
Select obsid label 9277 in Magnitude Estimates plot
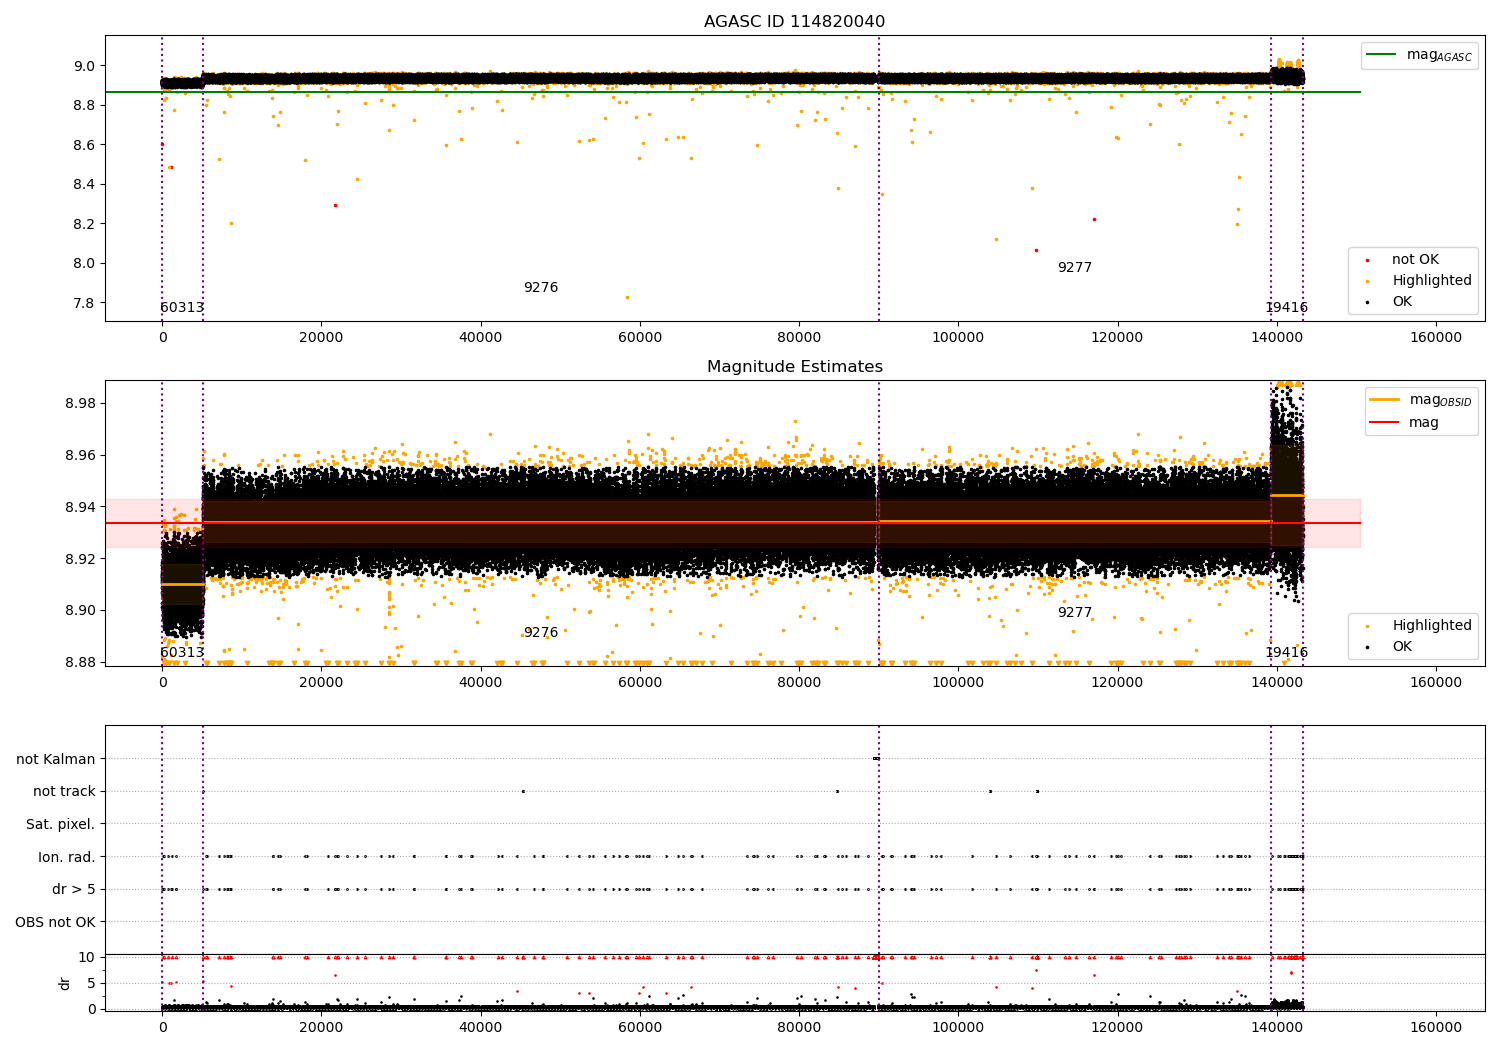click(1075, 613)
